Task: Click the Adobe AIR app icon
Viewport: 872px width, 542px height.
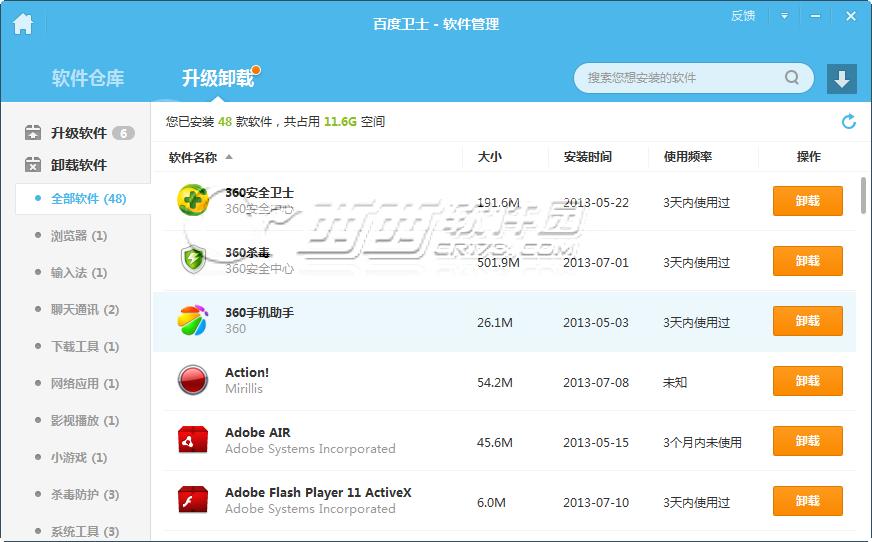Action: coord(192,440)
